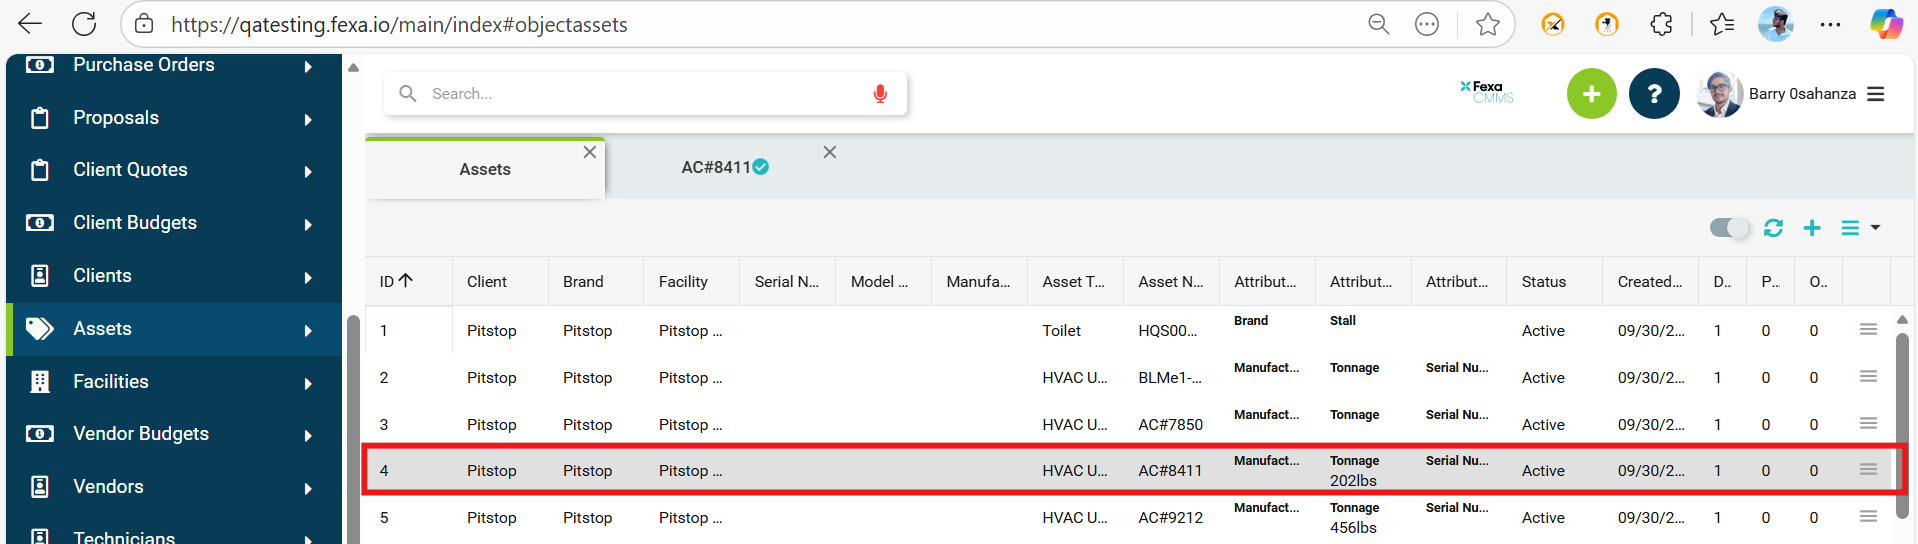
Task: Select the Assets tab
Action: 485,169
